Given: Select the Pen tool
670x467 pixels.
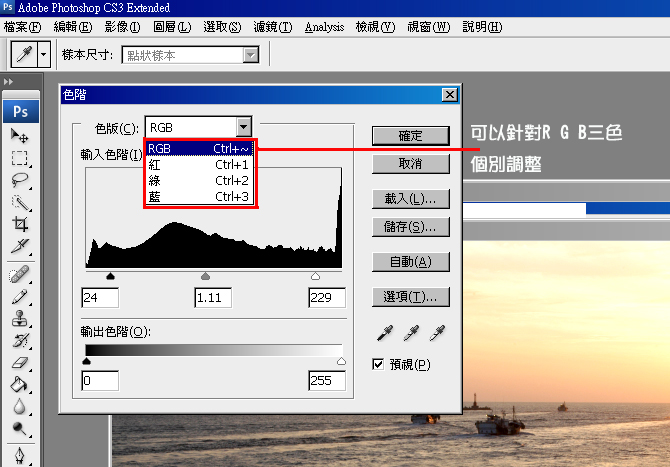Looking at the screenshot, I should [x=20, y=455].
